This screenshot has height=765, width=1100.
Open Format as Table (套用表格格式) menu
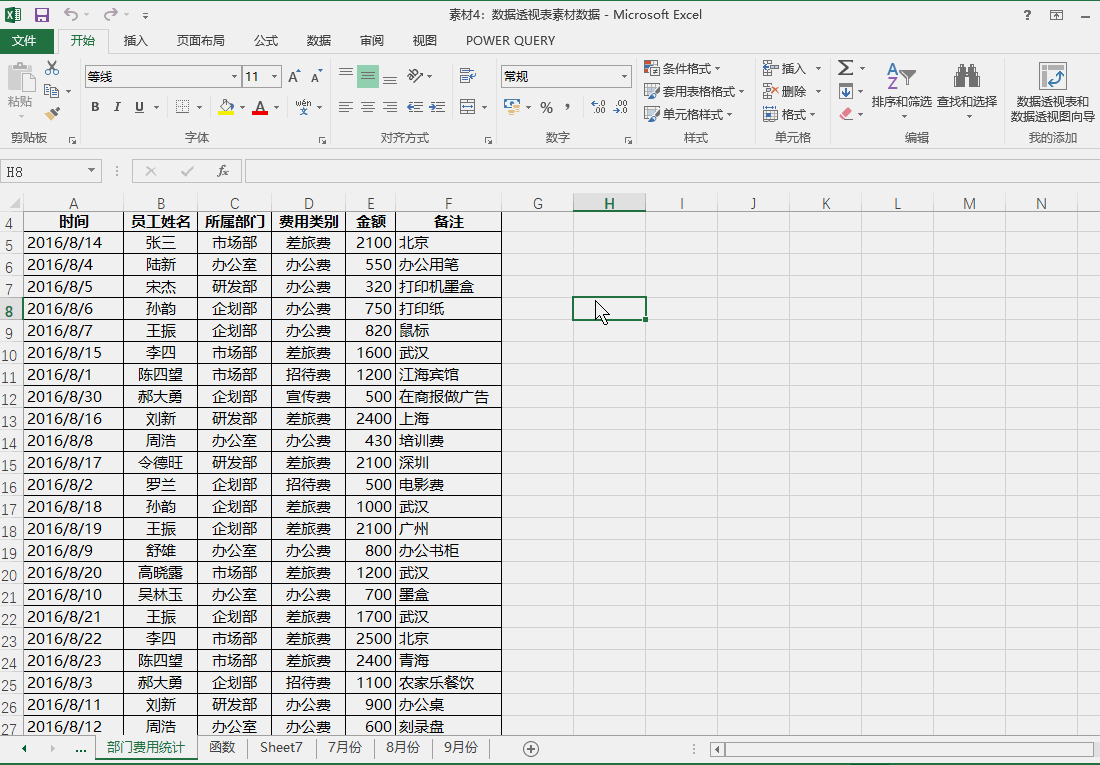click(695, 91)
